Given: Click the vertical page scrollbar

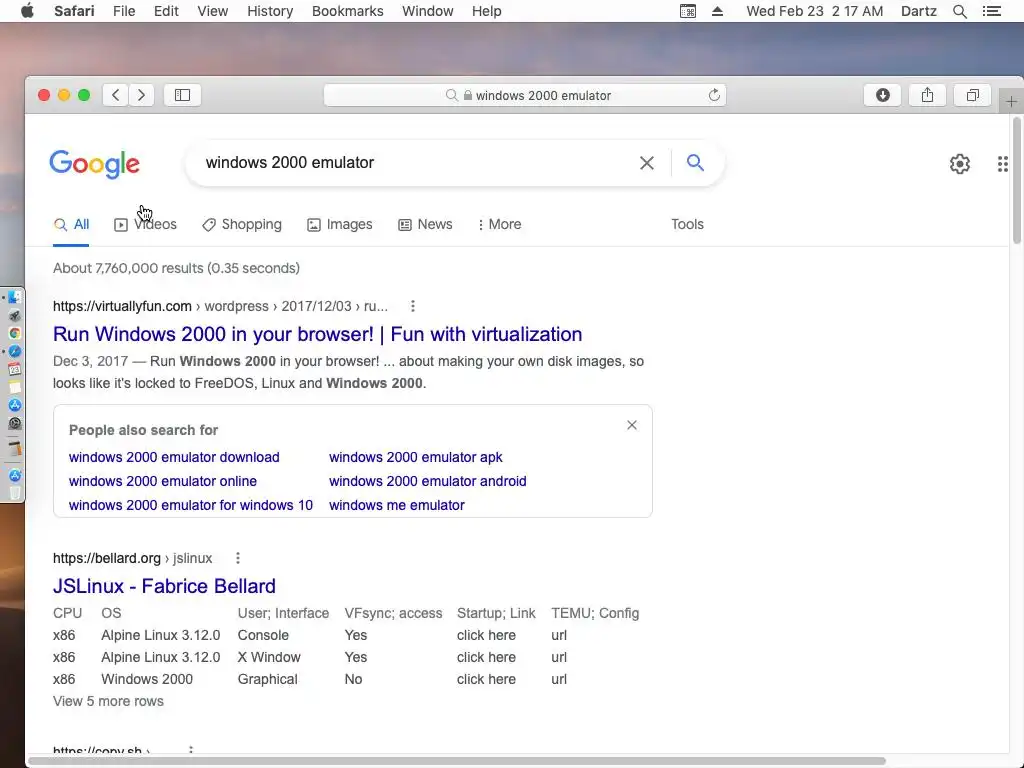Looking at the screenshot, I should 1017,180.
